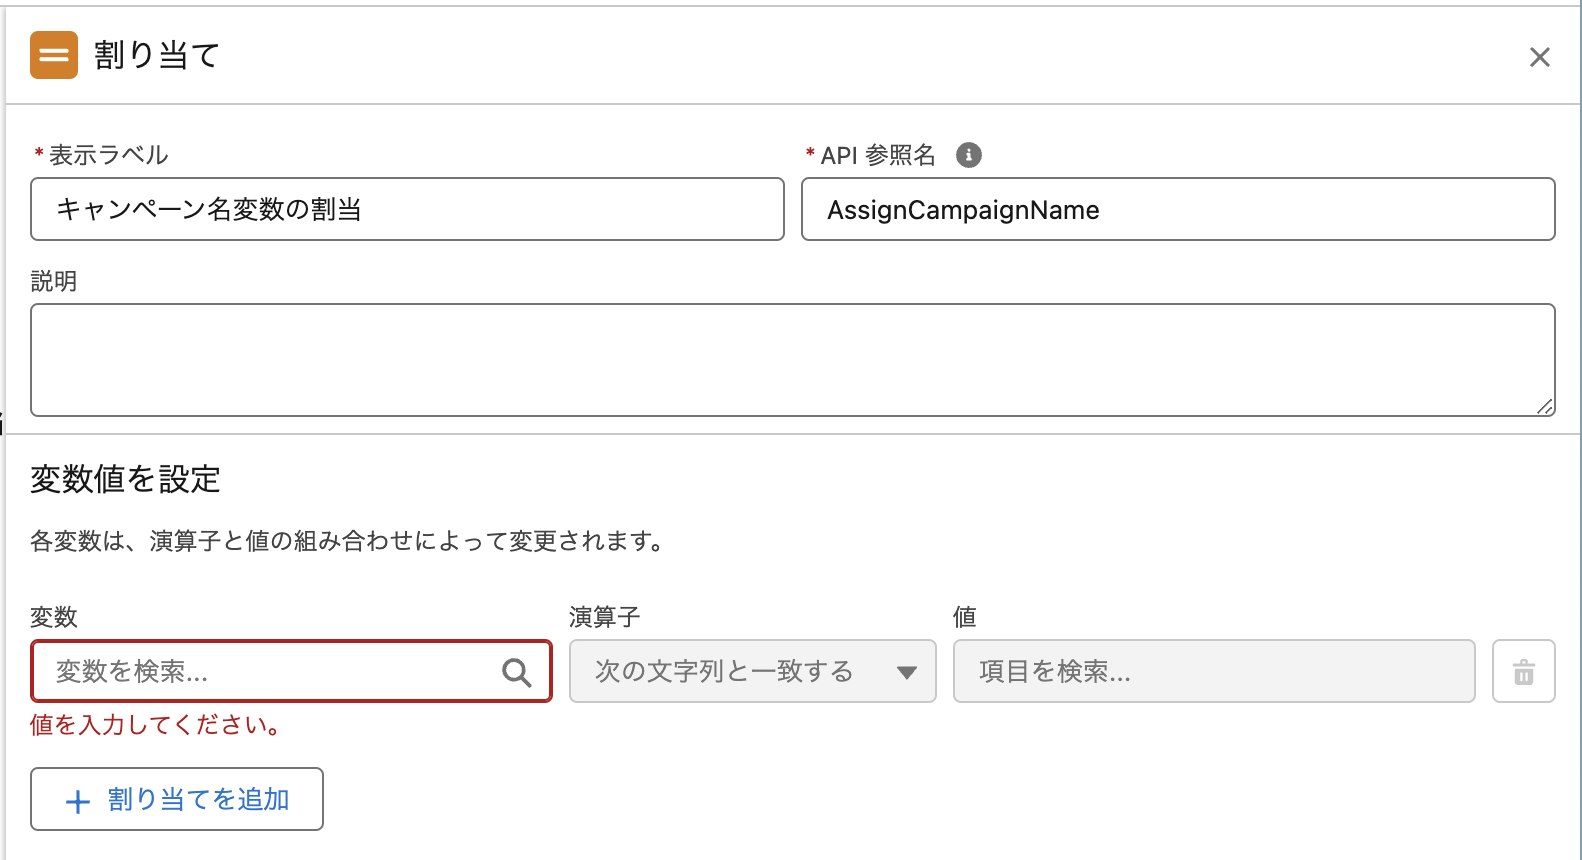The image size is (1582, 860).
Task: Click the 演算子 column label
Action: [604, 617]
